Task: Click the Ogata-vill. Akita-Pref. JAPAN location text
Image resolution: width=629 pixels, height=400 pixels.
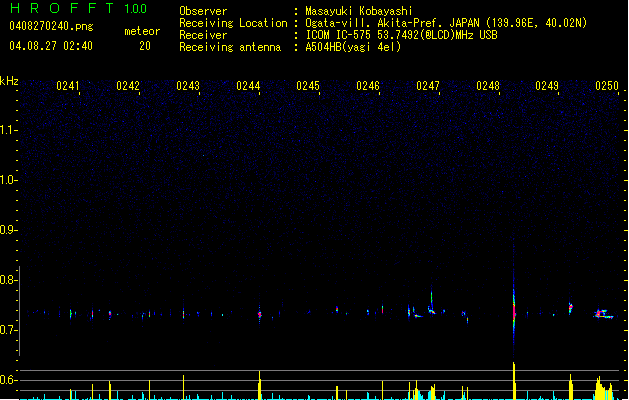Action: (446, 23)
